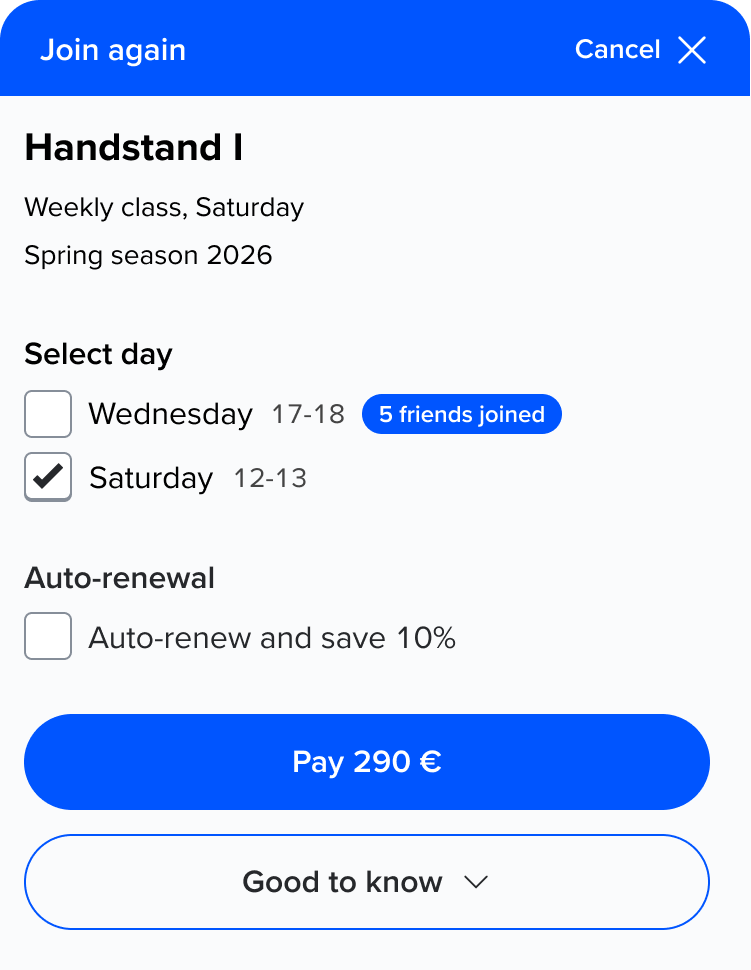Image resolution: width=751 pixels, height=970 pixels.
Task: Click the Cancel text link
Action: 617,50
